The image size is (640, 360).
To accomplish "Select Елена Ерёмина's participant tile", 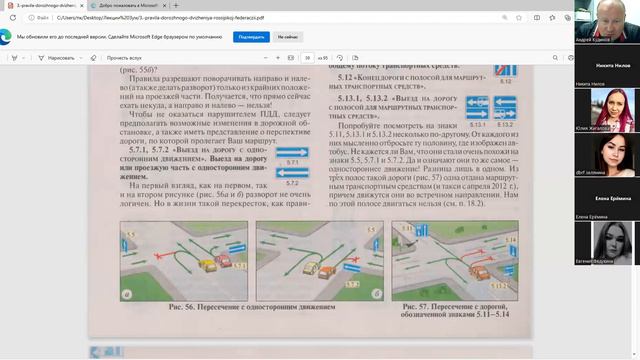I will tap(607, 199).
